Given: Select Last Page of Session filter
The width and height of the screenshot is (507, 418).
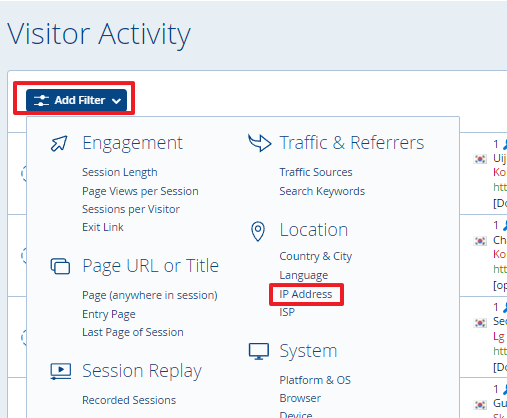Looking at the screenshot, I should coord(133,332).
